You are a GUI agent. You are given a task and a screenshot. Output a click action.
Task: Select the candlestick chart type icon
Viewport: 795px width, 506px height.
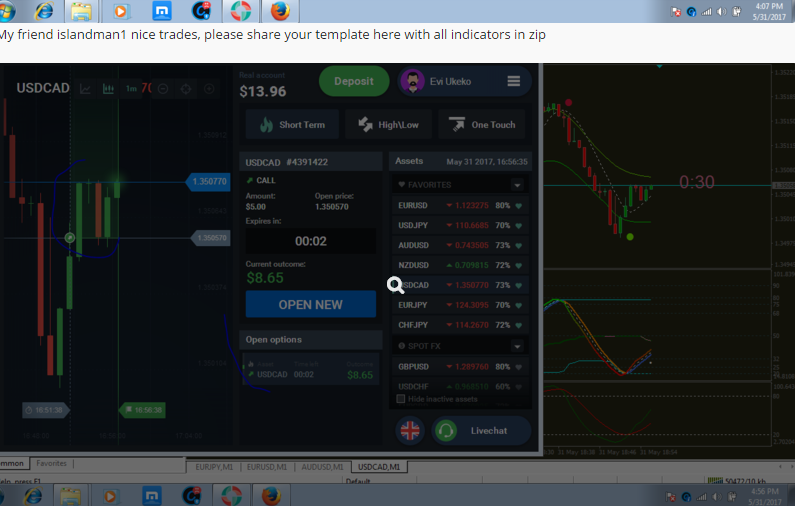coord(108,89)
